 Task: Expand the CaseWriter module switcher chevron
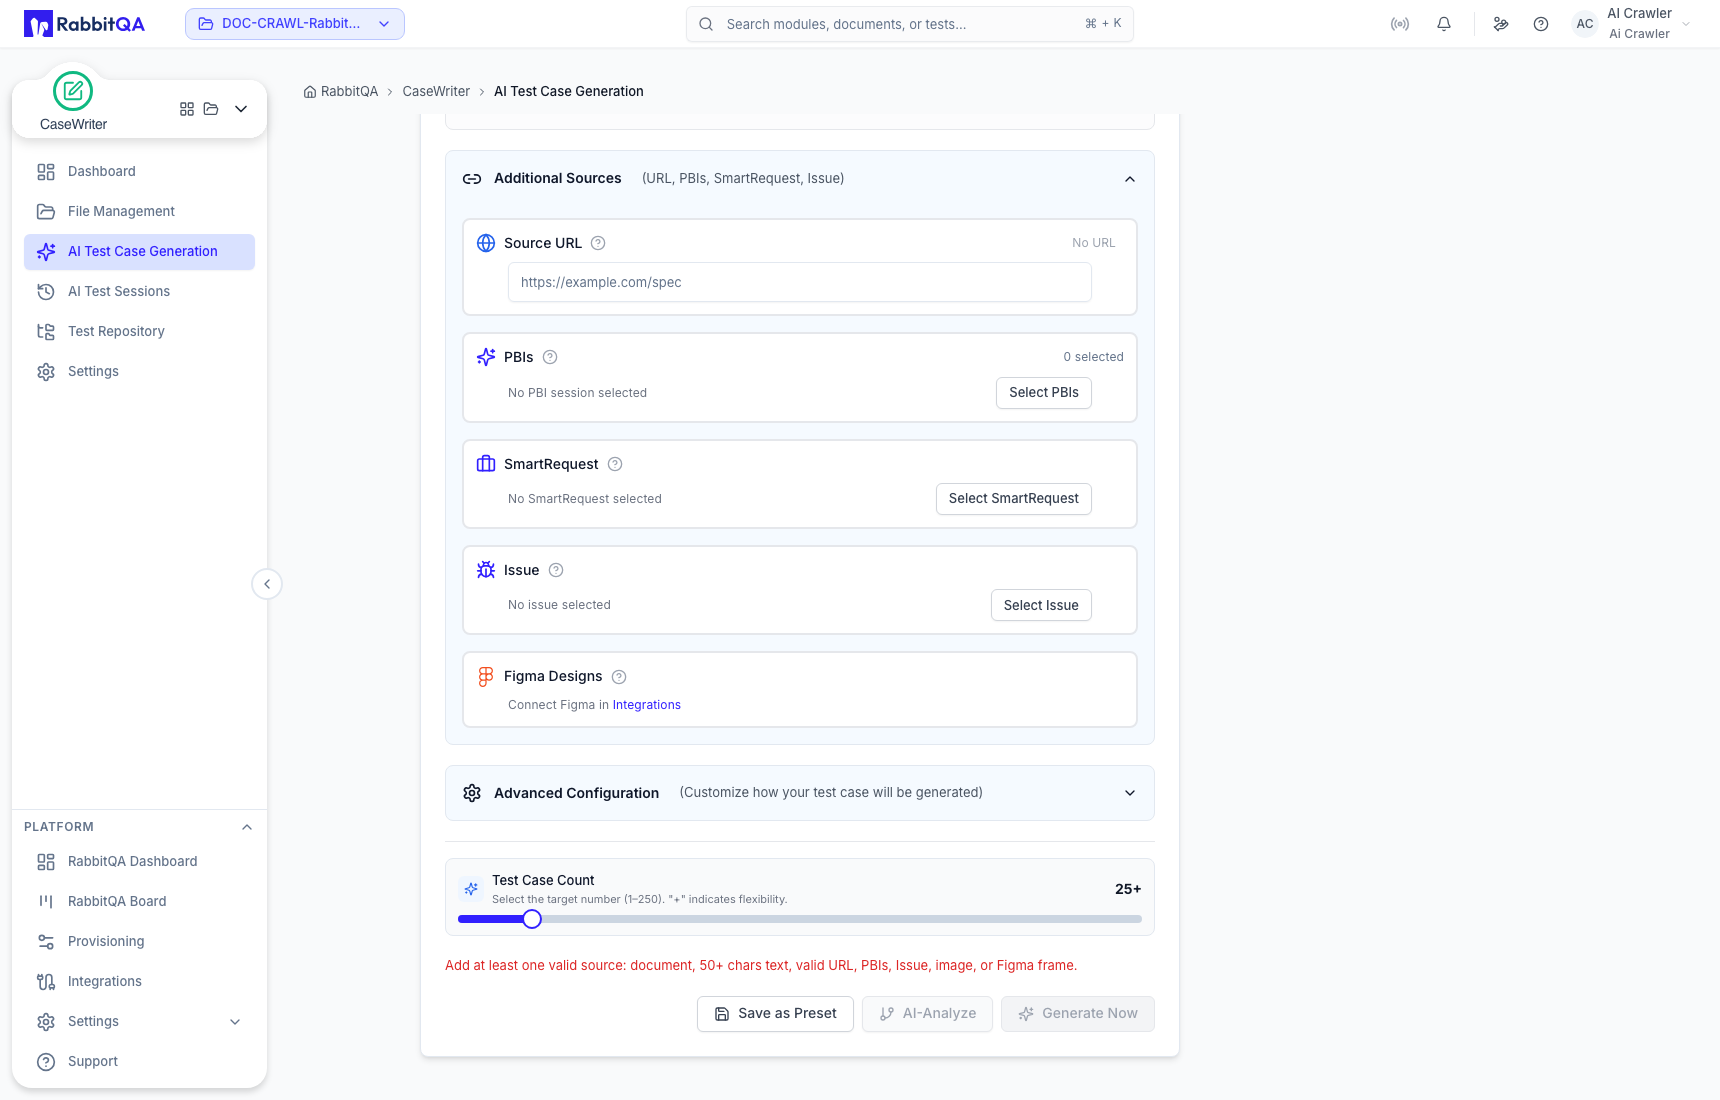click(x=241, y=109)
